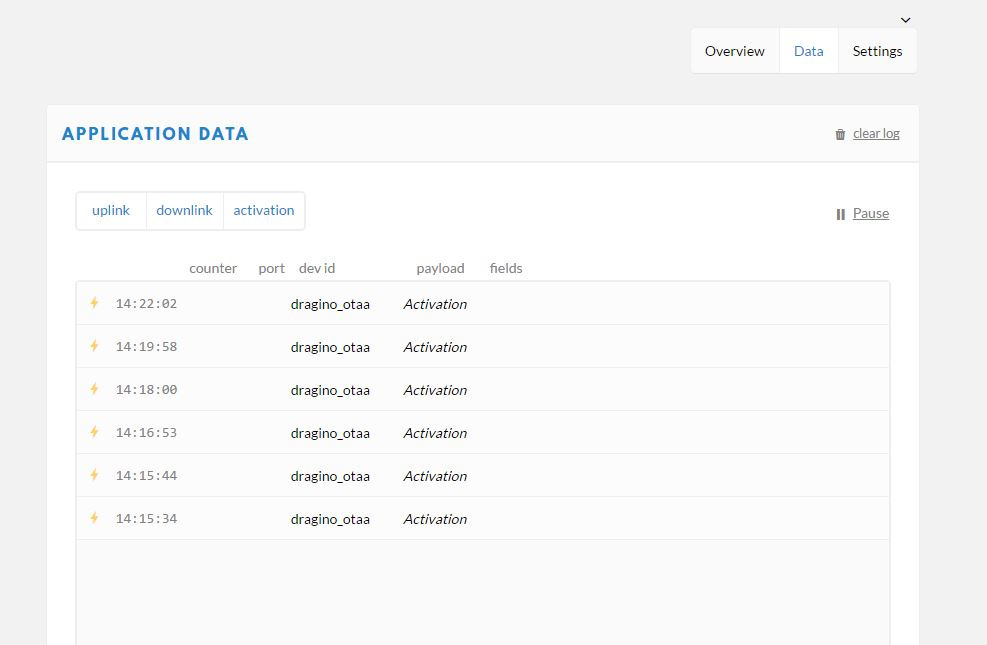Viewport: 987px width, 645px height.
Task: Click the pause bars icon
Action: pyautogui.click(x=840, y=214)
